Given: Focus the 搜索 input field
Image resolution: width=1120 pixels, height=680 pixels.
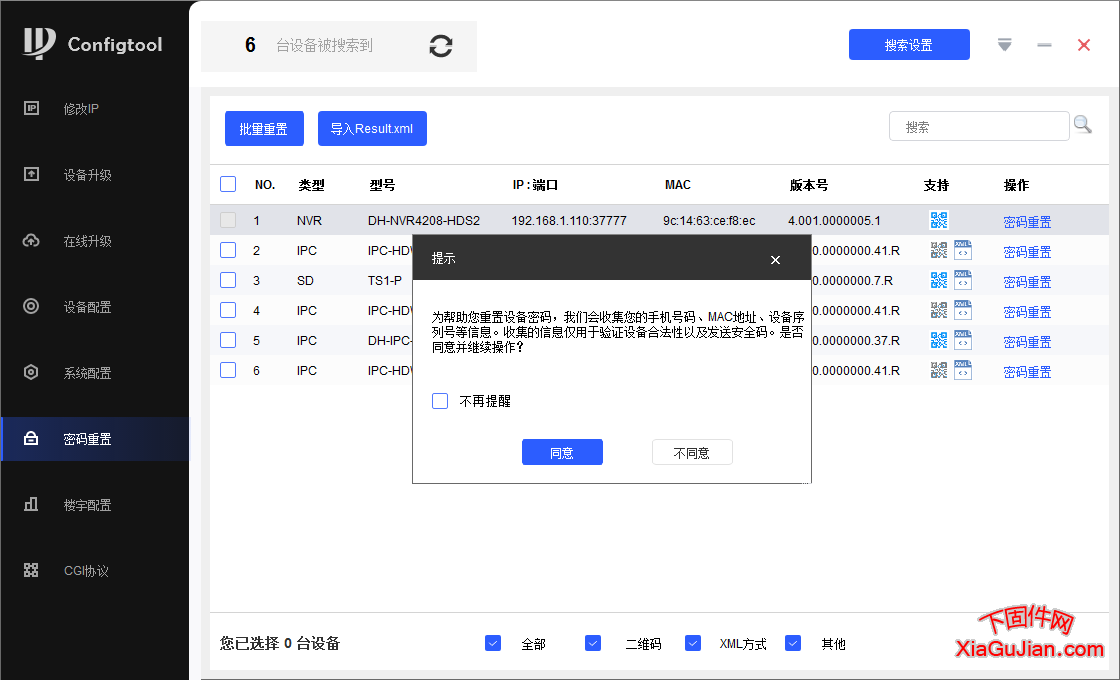Looking at the screenshot, I should pyautogui.click(x=979, y=126).
